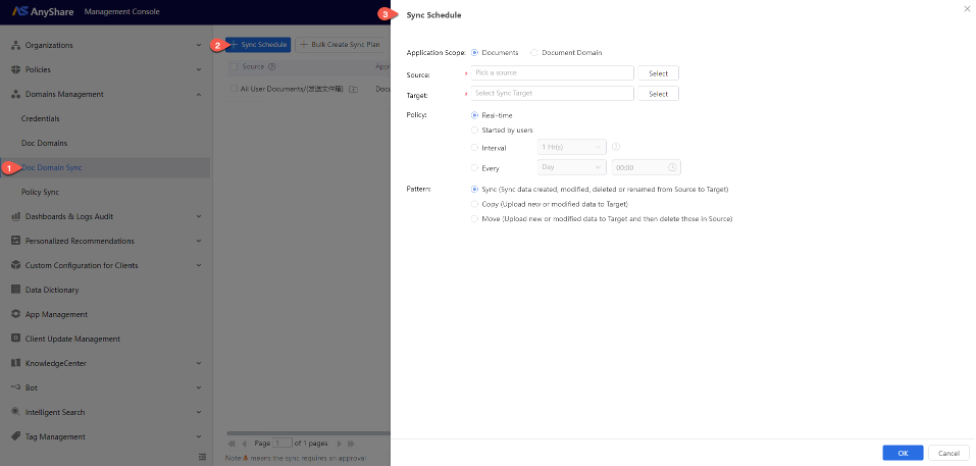The image size is (976, 466).
Task: Expand Custom Configuration for Clients chevron
Action: point(199,265)
